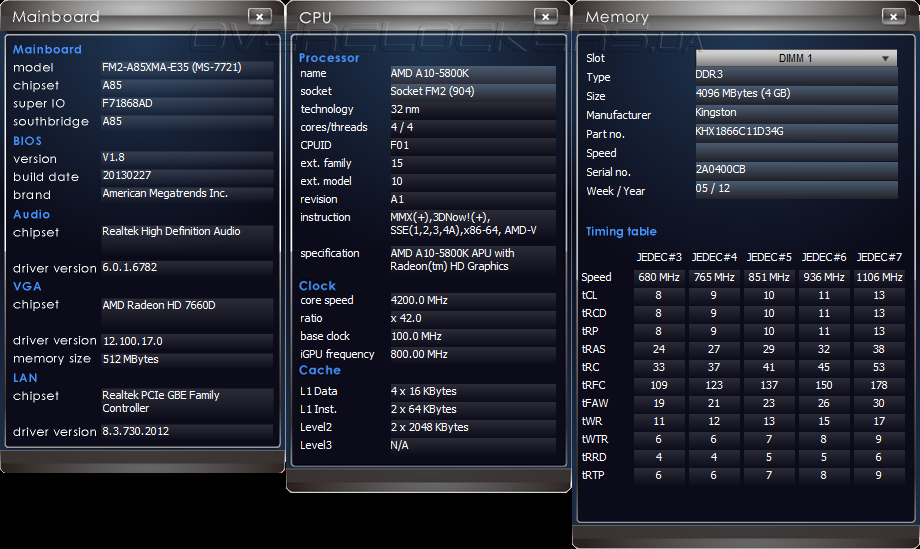The height and width of the screenshot is (549, 920).
Task: Select part number KHX1866C11D34G
Action: coord(796,132)
